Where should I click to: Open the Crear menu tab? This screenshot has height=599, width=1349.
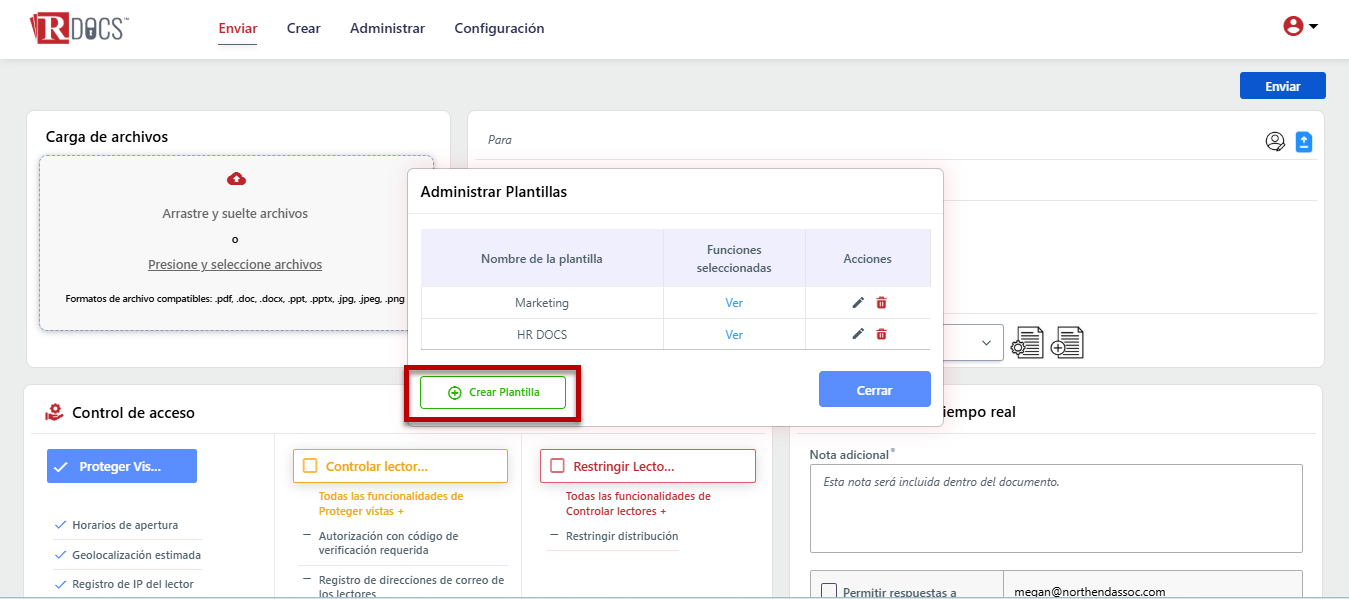coord(303,29)
